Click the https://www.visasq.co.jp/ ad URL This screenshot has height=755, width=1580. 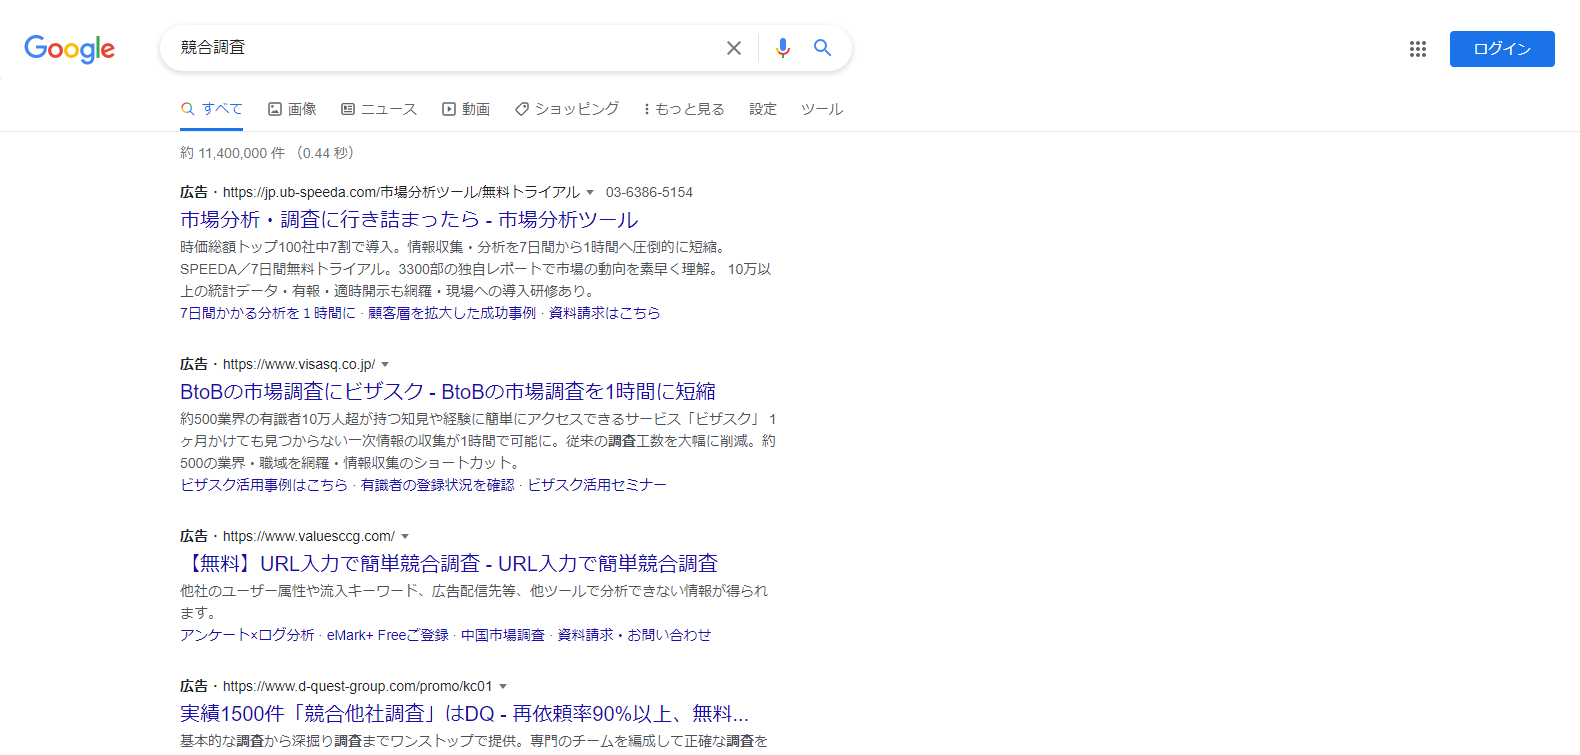[x=299, y=364]
